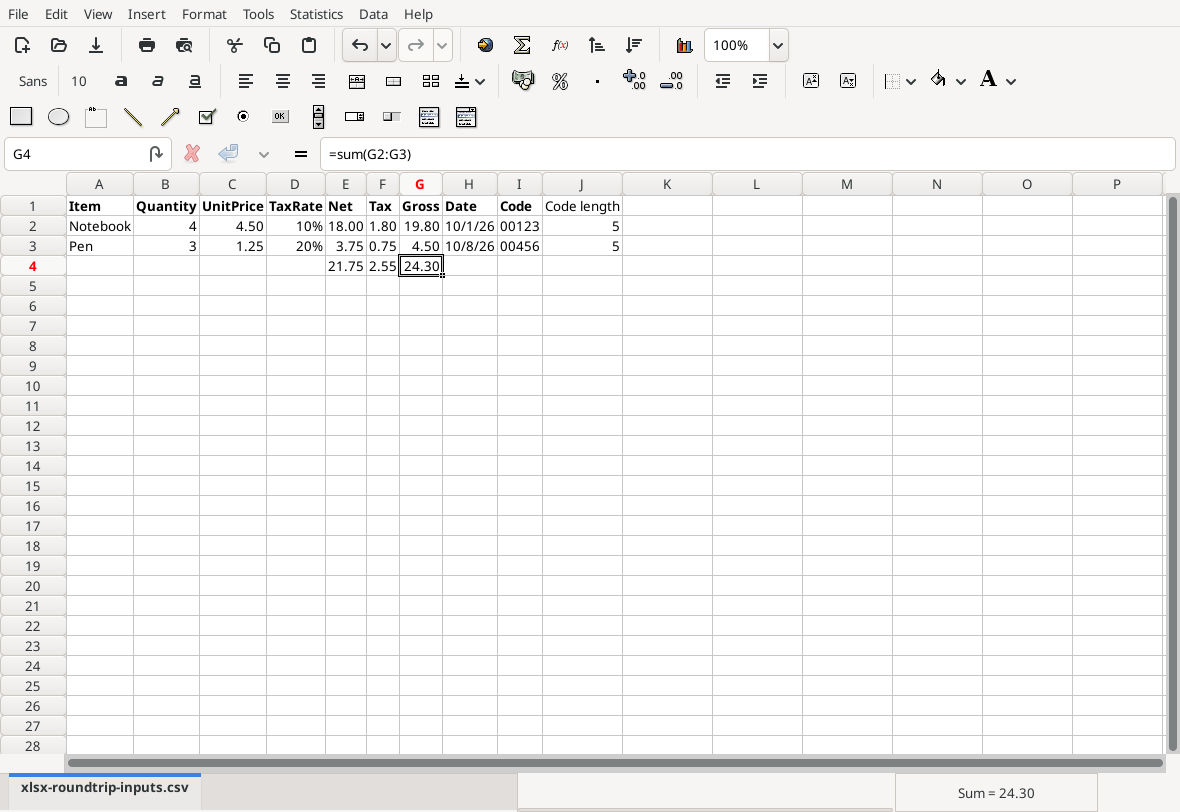Open the vertical alignment dropdown arrow

point(480,81)
